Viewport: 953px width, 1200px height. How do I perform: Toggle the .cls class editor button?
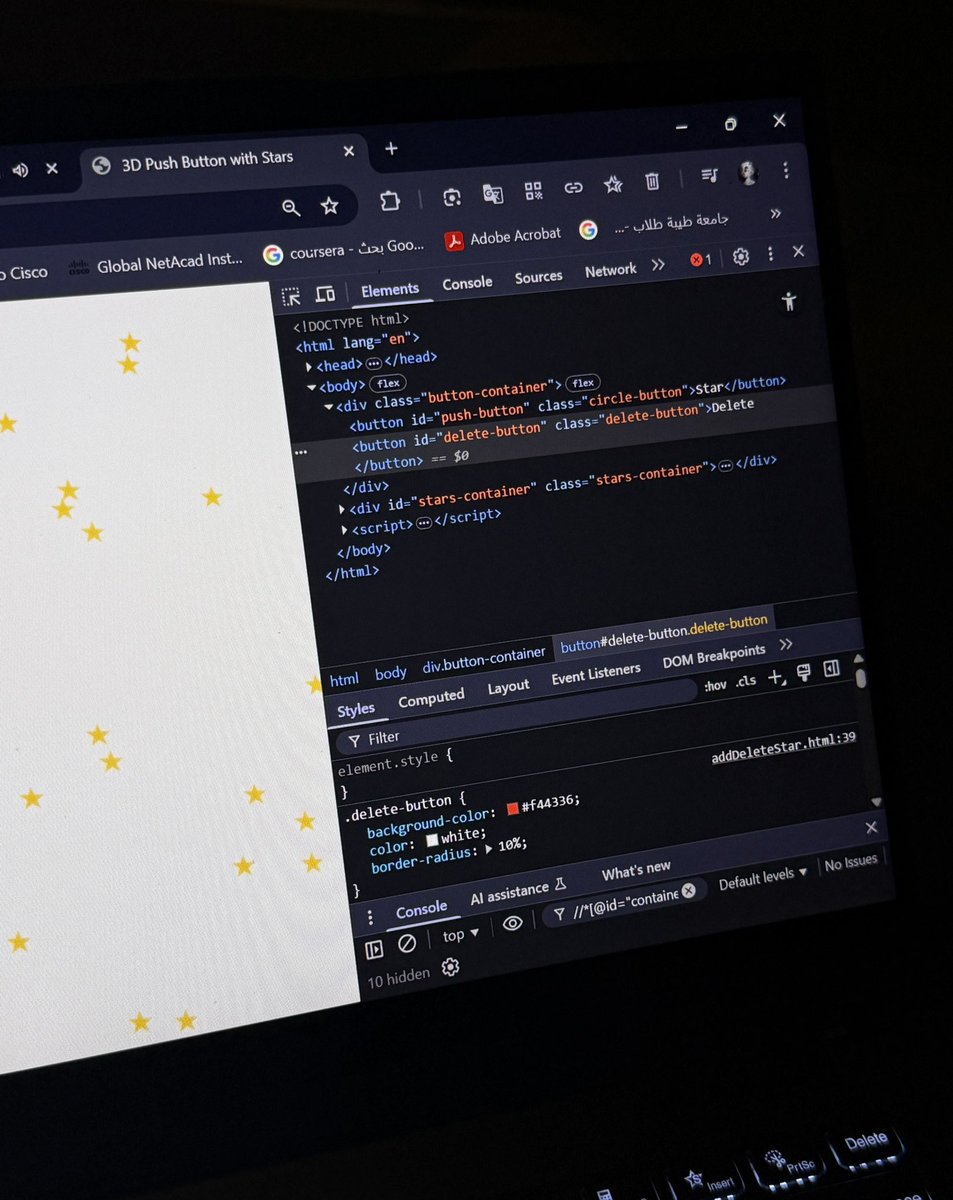[746, 682]
